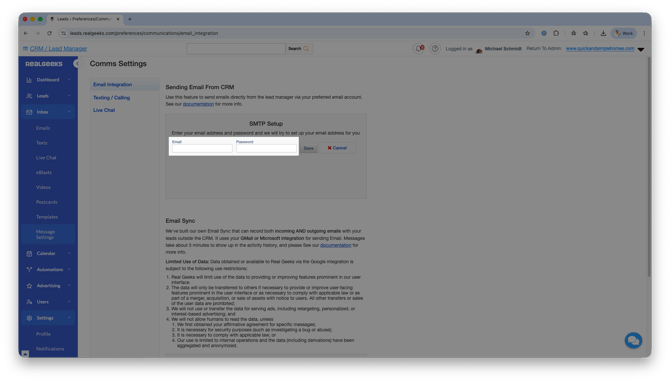
Task: Open the site dropdown arrow beside quickandsimplehomes.com
Action: pos(641,50)
